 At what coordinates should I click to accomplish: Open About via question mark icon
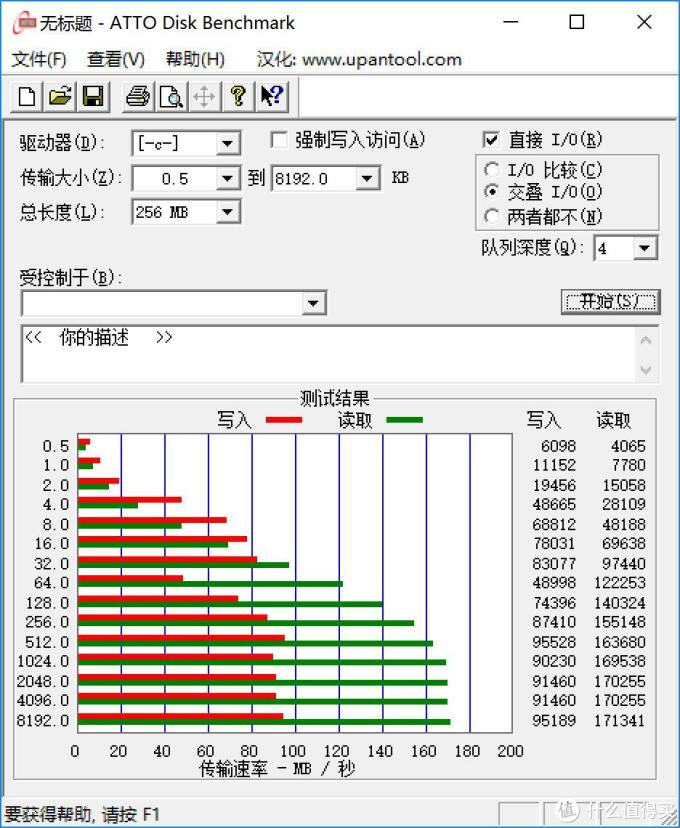[238, 97]
